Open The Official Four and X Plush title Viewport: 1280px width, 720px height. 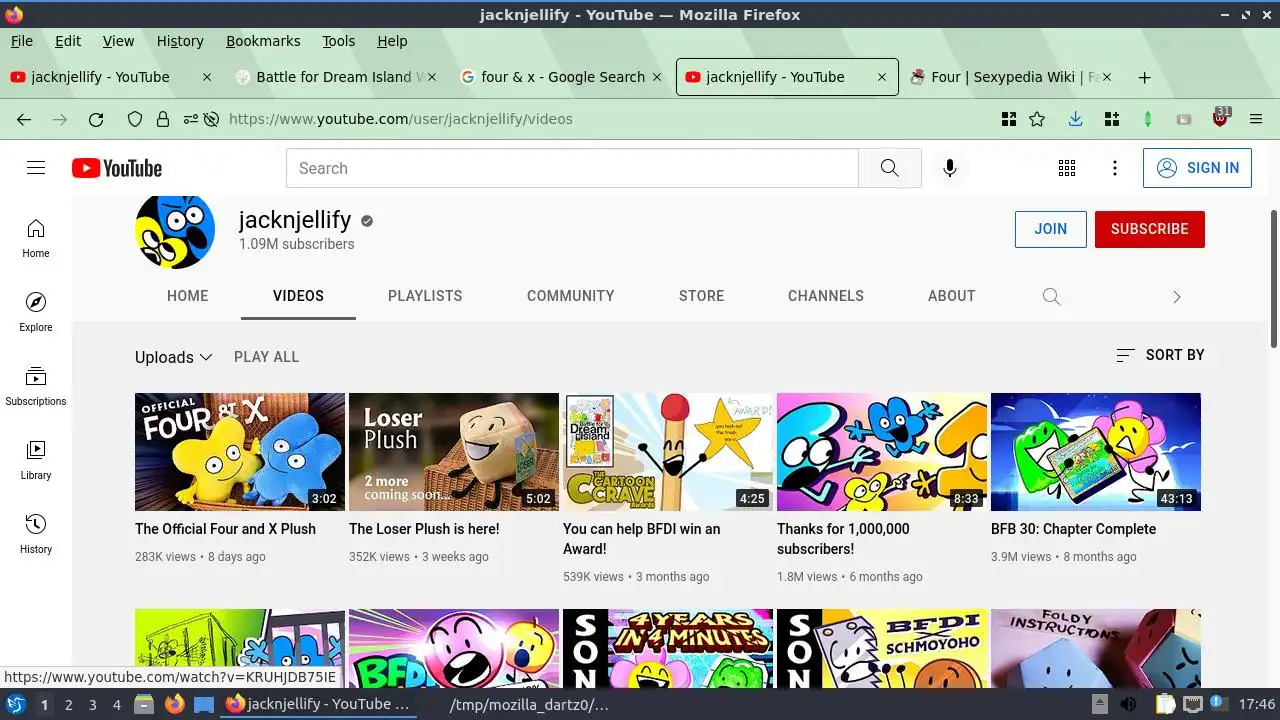tap(225, 529)
